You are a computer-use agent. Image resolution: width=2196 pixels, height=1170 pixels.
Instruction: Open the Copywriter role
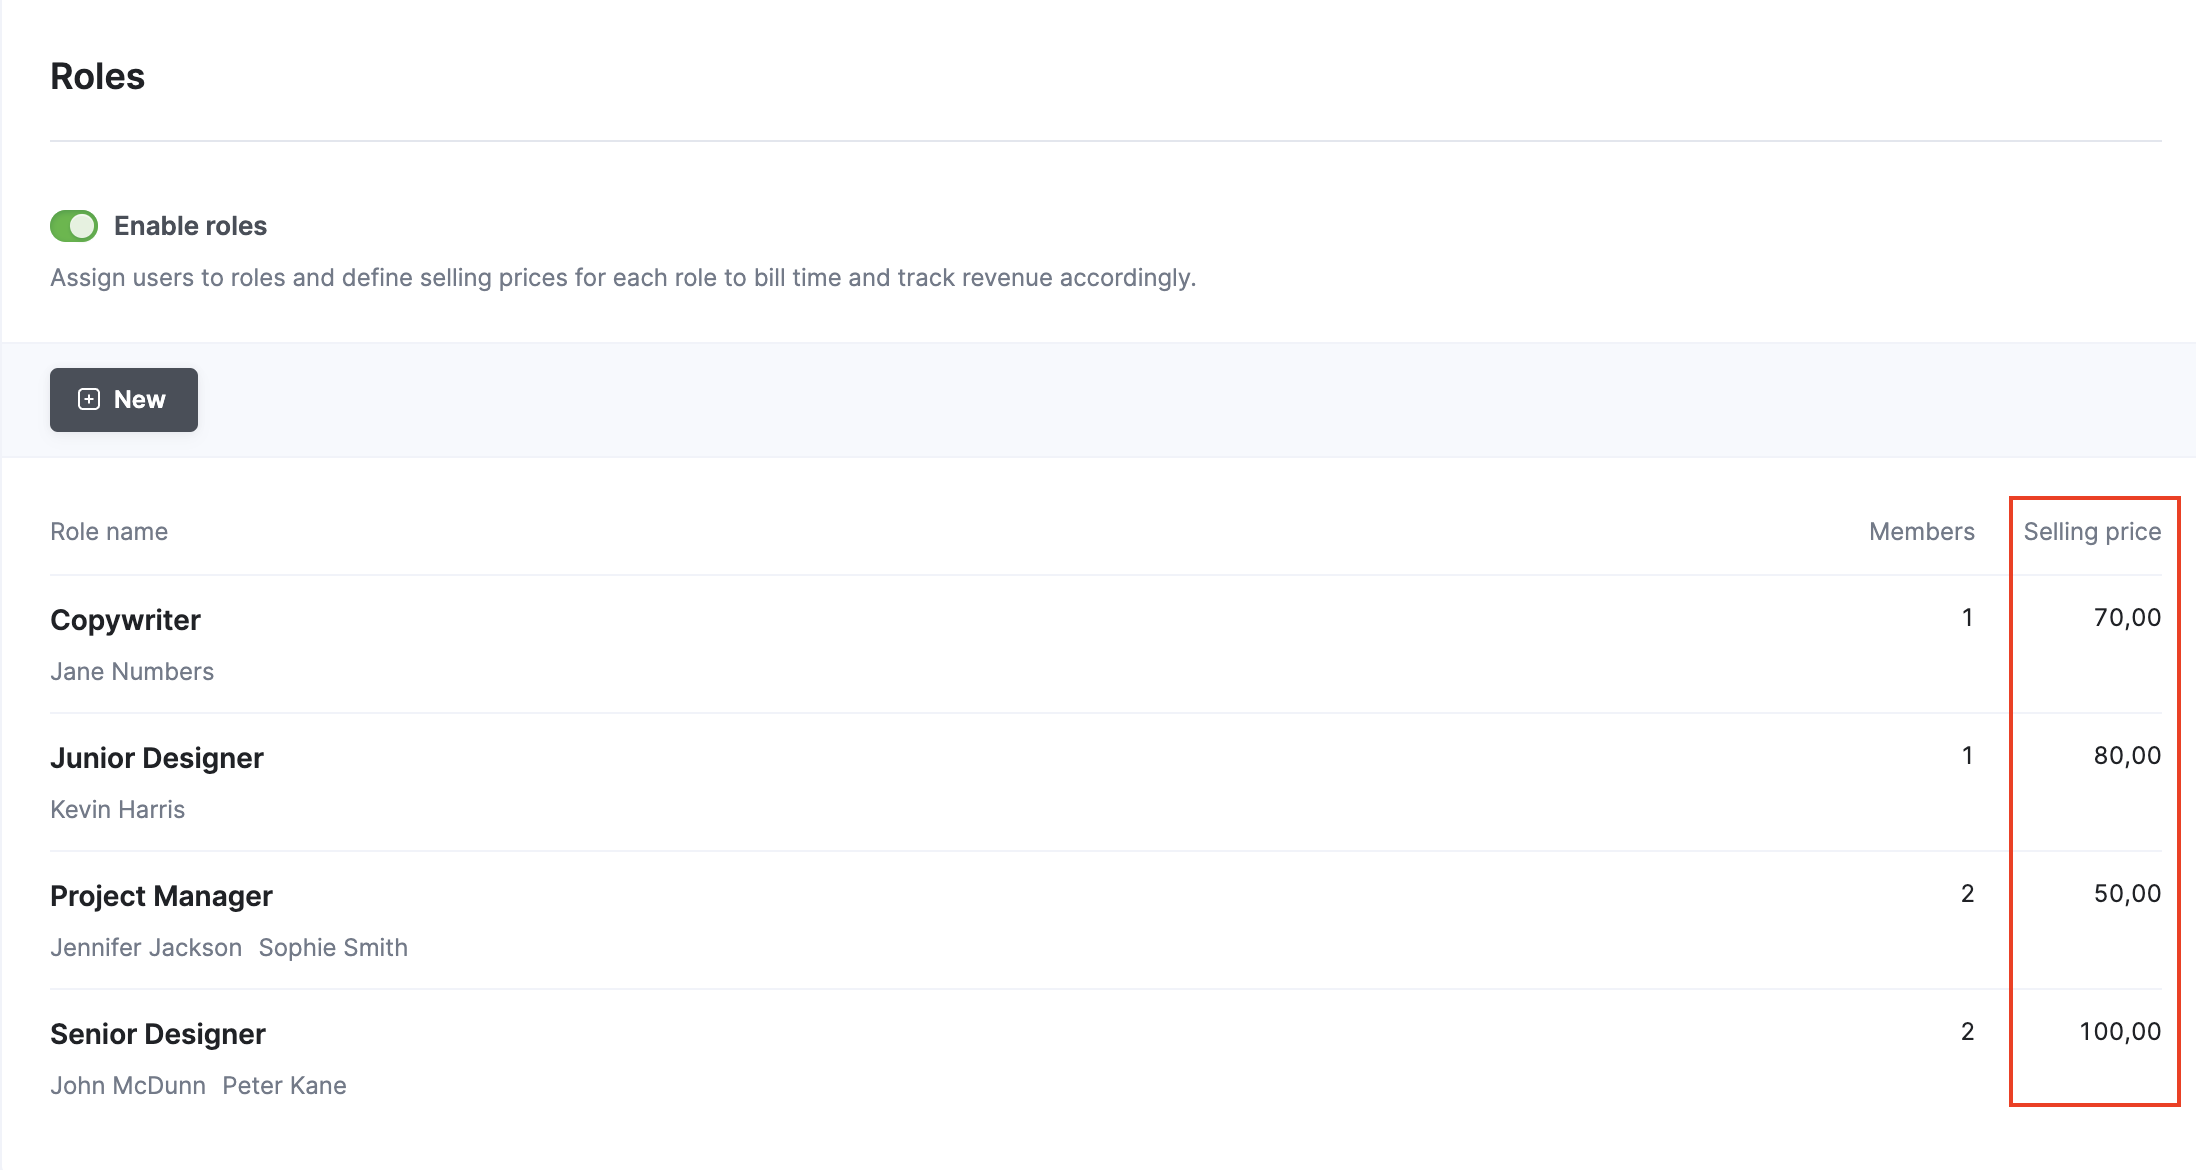click(125, 620)
